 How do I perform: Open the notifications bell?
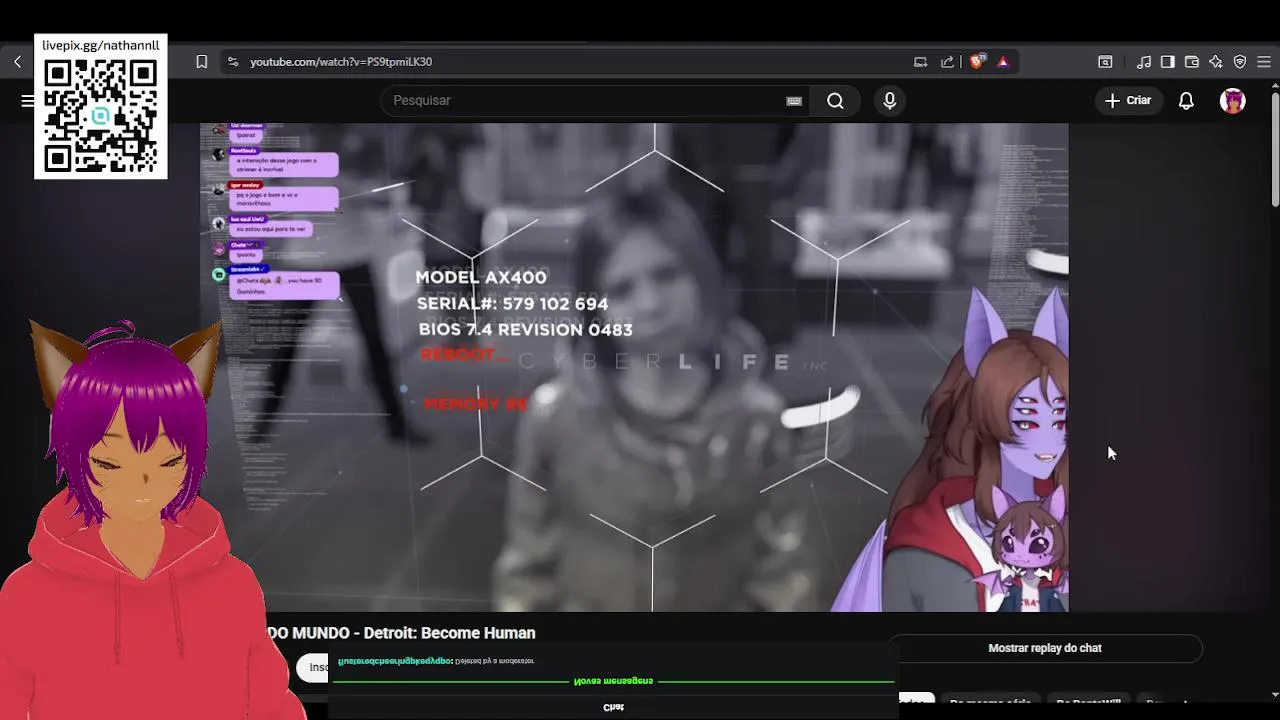pos(1186,100)
